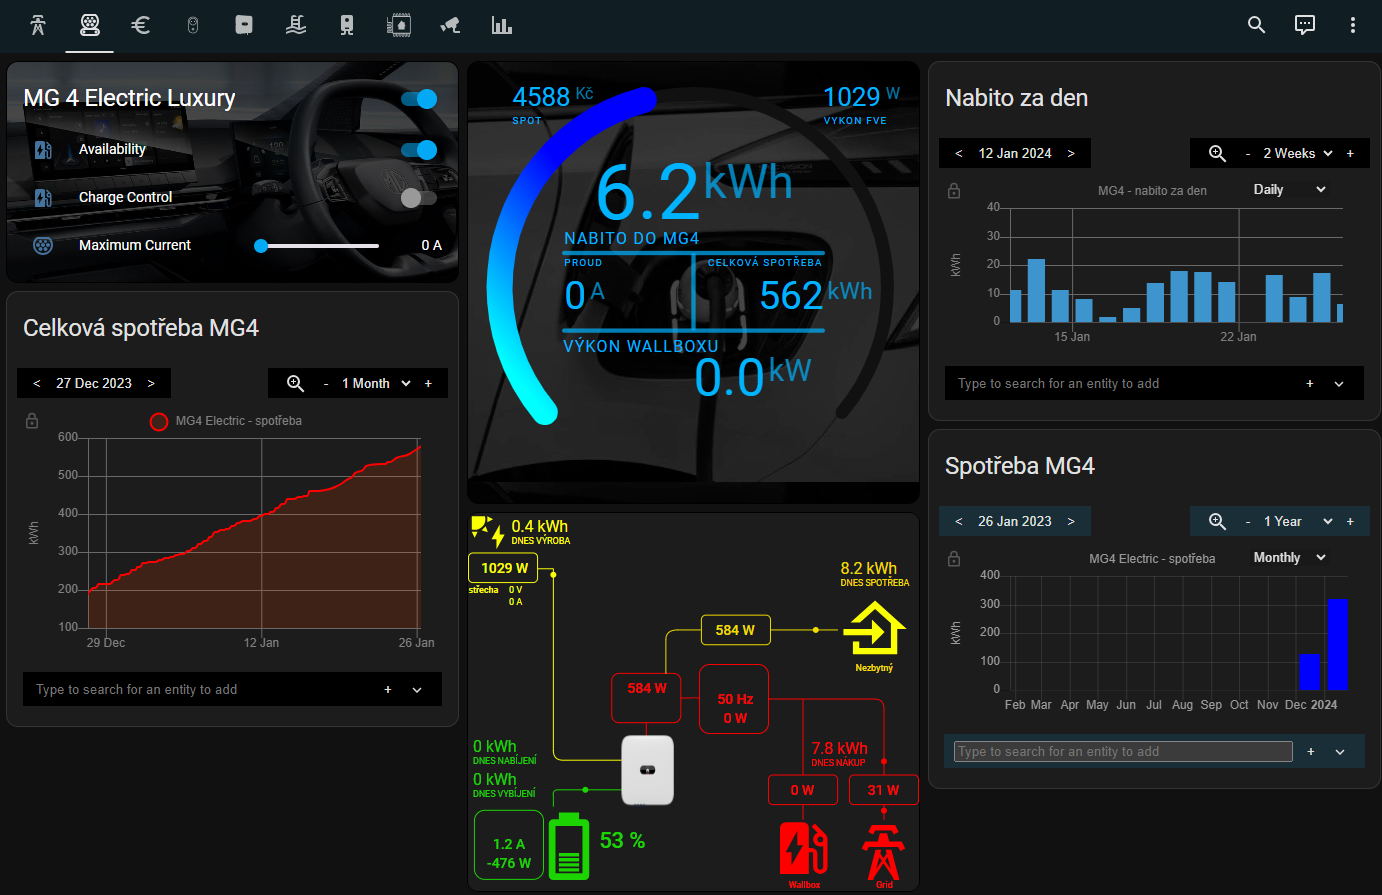Click the Charge Control charger icon

(43, 198)
